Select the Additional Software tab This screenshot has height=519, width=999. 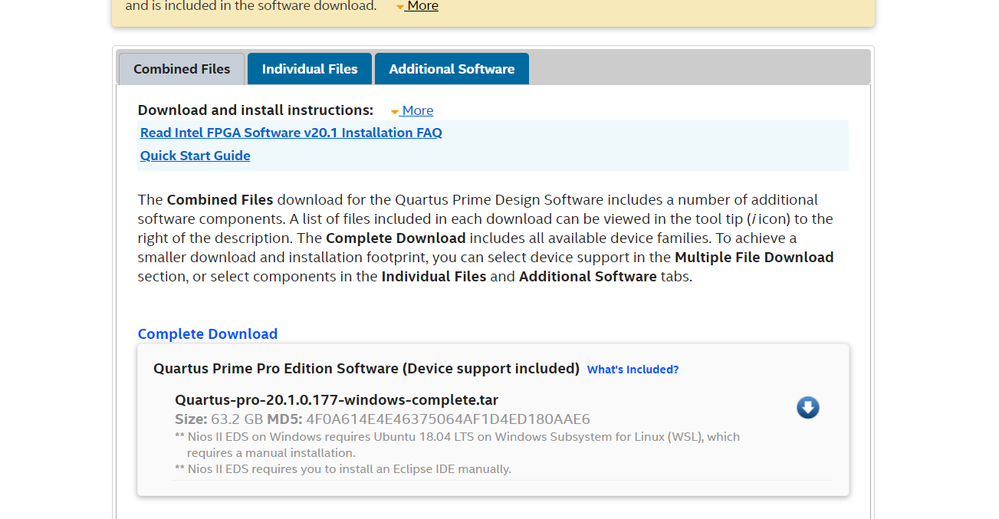[452, 69]
